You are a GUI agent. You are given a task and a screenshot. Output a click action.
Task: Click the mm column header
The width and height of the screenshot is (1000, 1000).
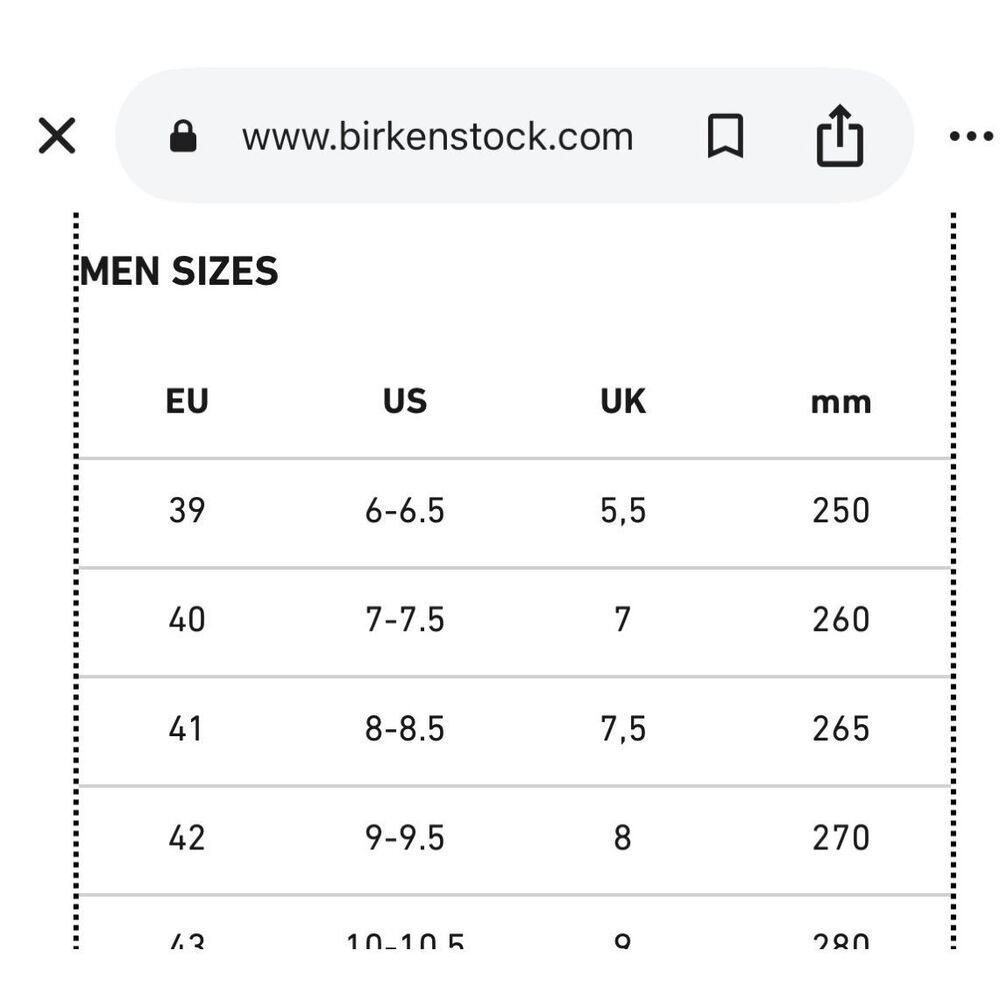coord(841,403)
